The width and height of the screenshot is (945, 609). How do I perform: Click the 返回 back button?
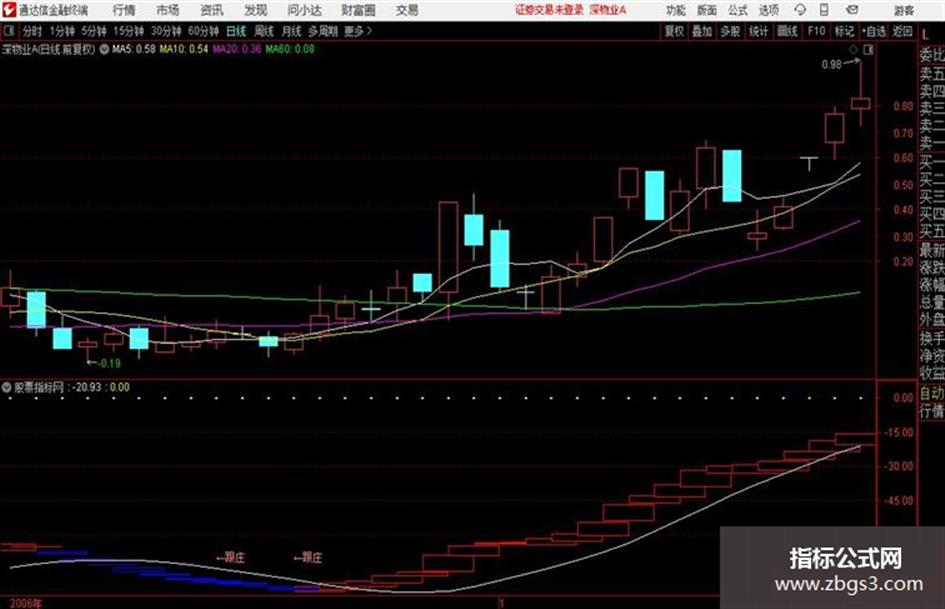tap(902, 31)
